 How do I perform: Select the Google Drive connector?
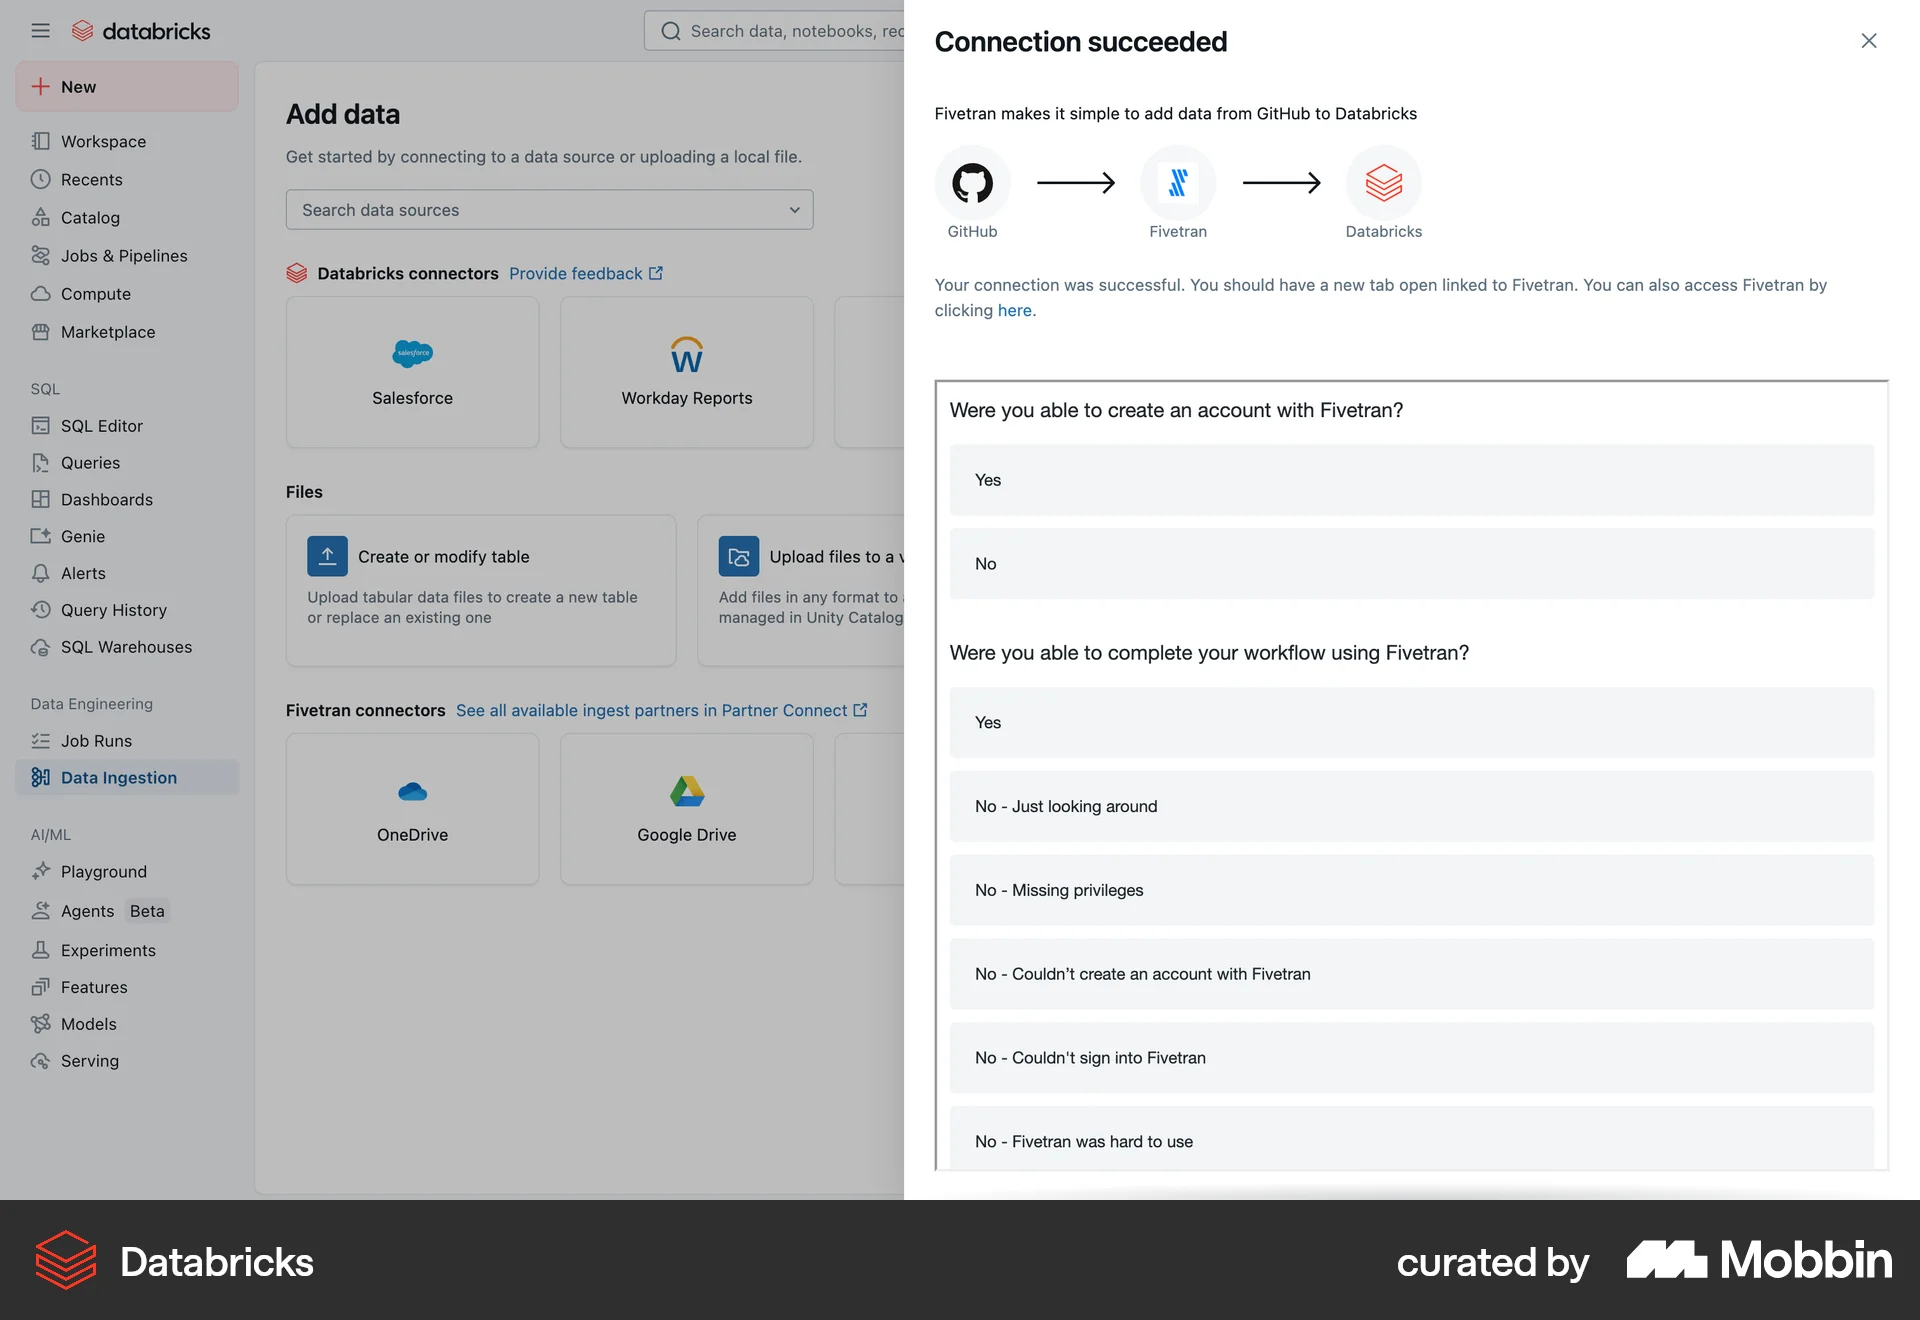tap(686, 808)
